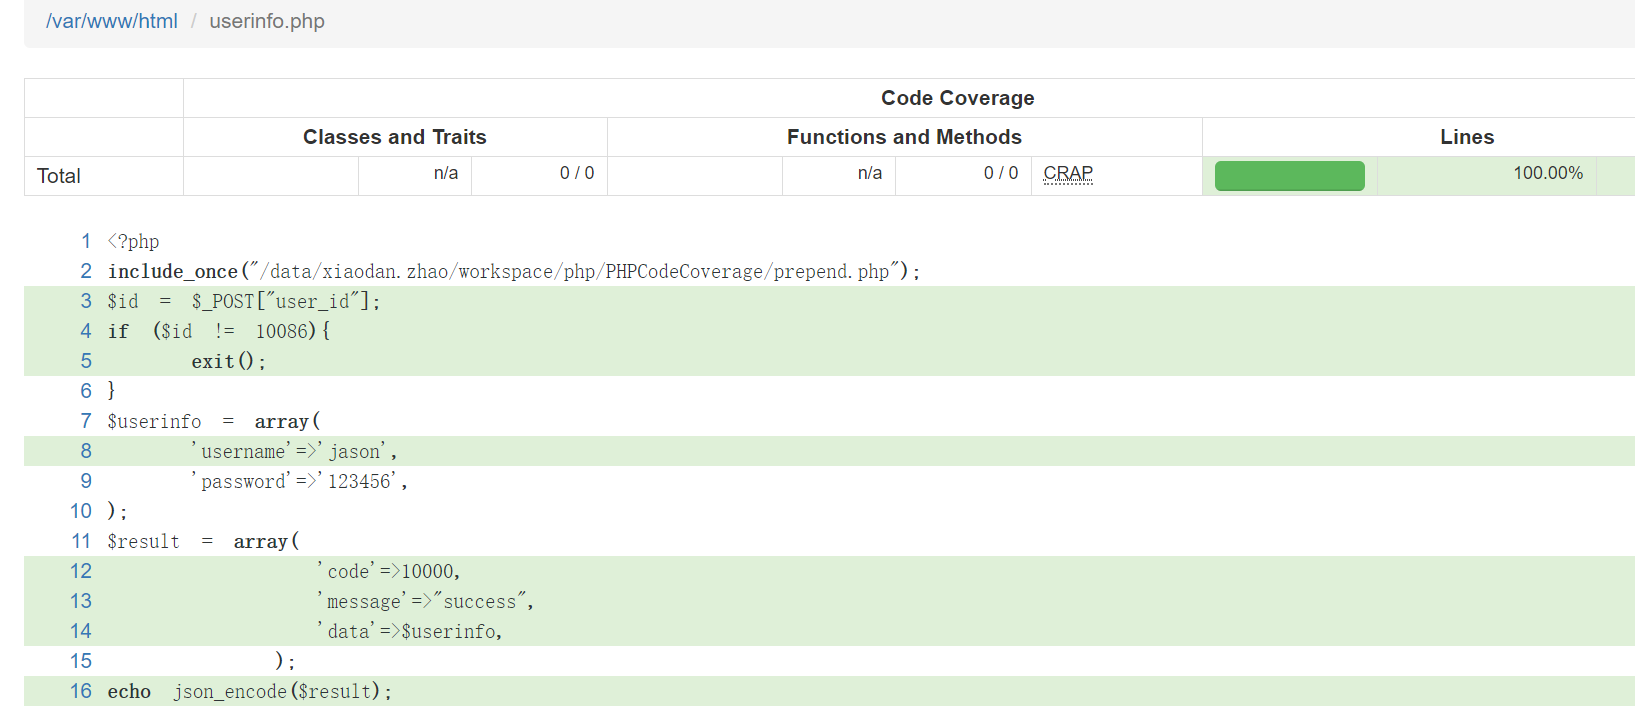The width and height of the screenshot is (1635, 713).
Task: Click the json_encode($result) code text
Action: (282, 691)
